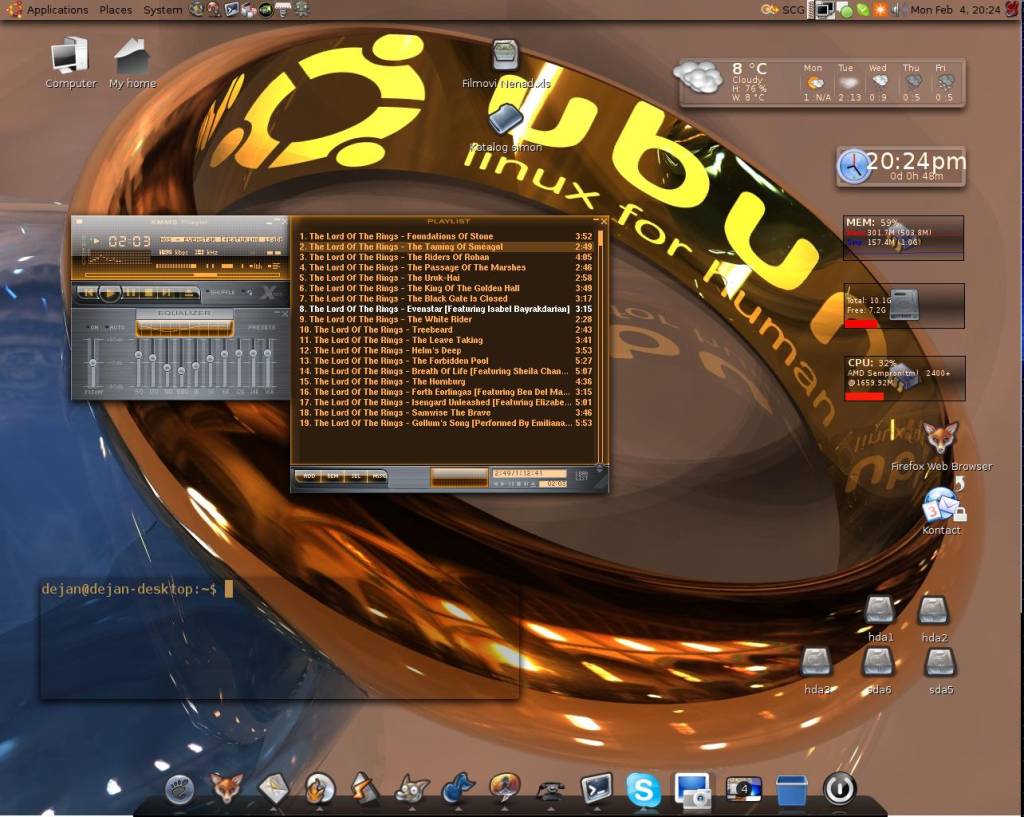Image resolution: width=1024 pixels, height=817 pixels.
Task: Click the stop button in XMMS
Action: (x=149, y=292)
